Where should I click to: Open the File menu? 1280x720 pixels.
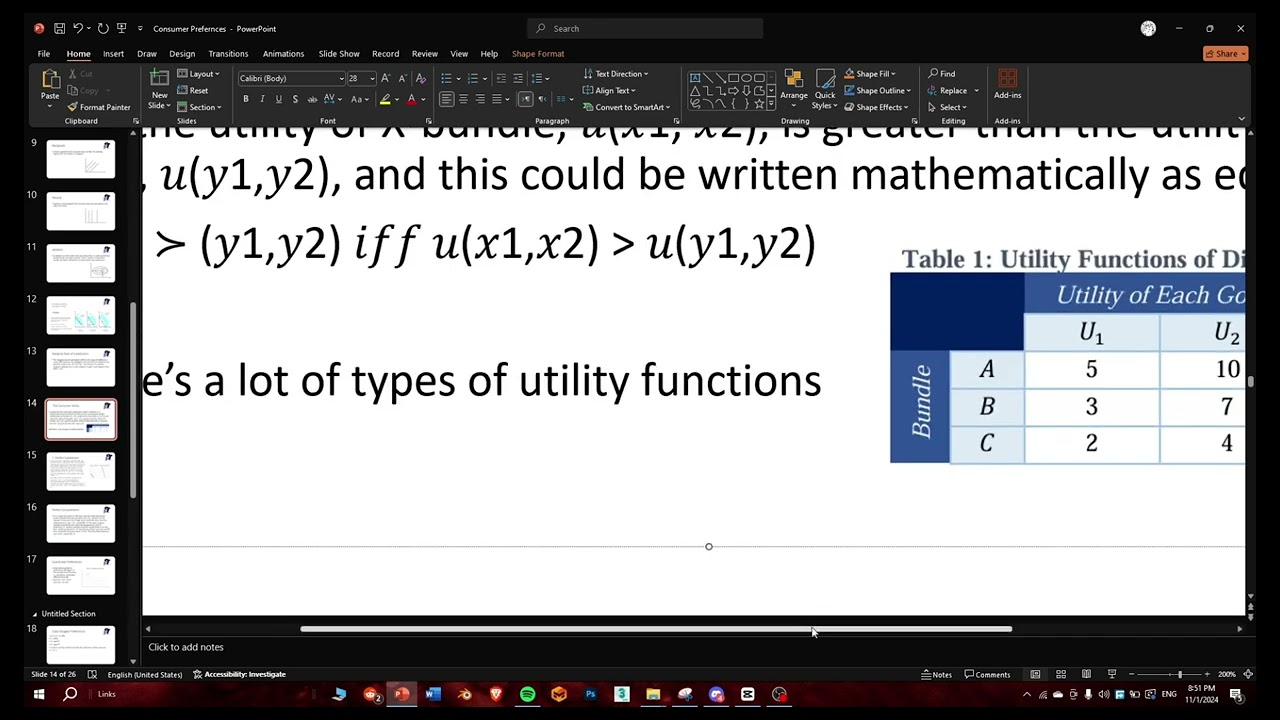pyautogui.click(x=44, y=53)
